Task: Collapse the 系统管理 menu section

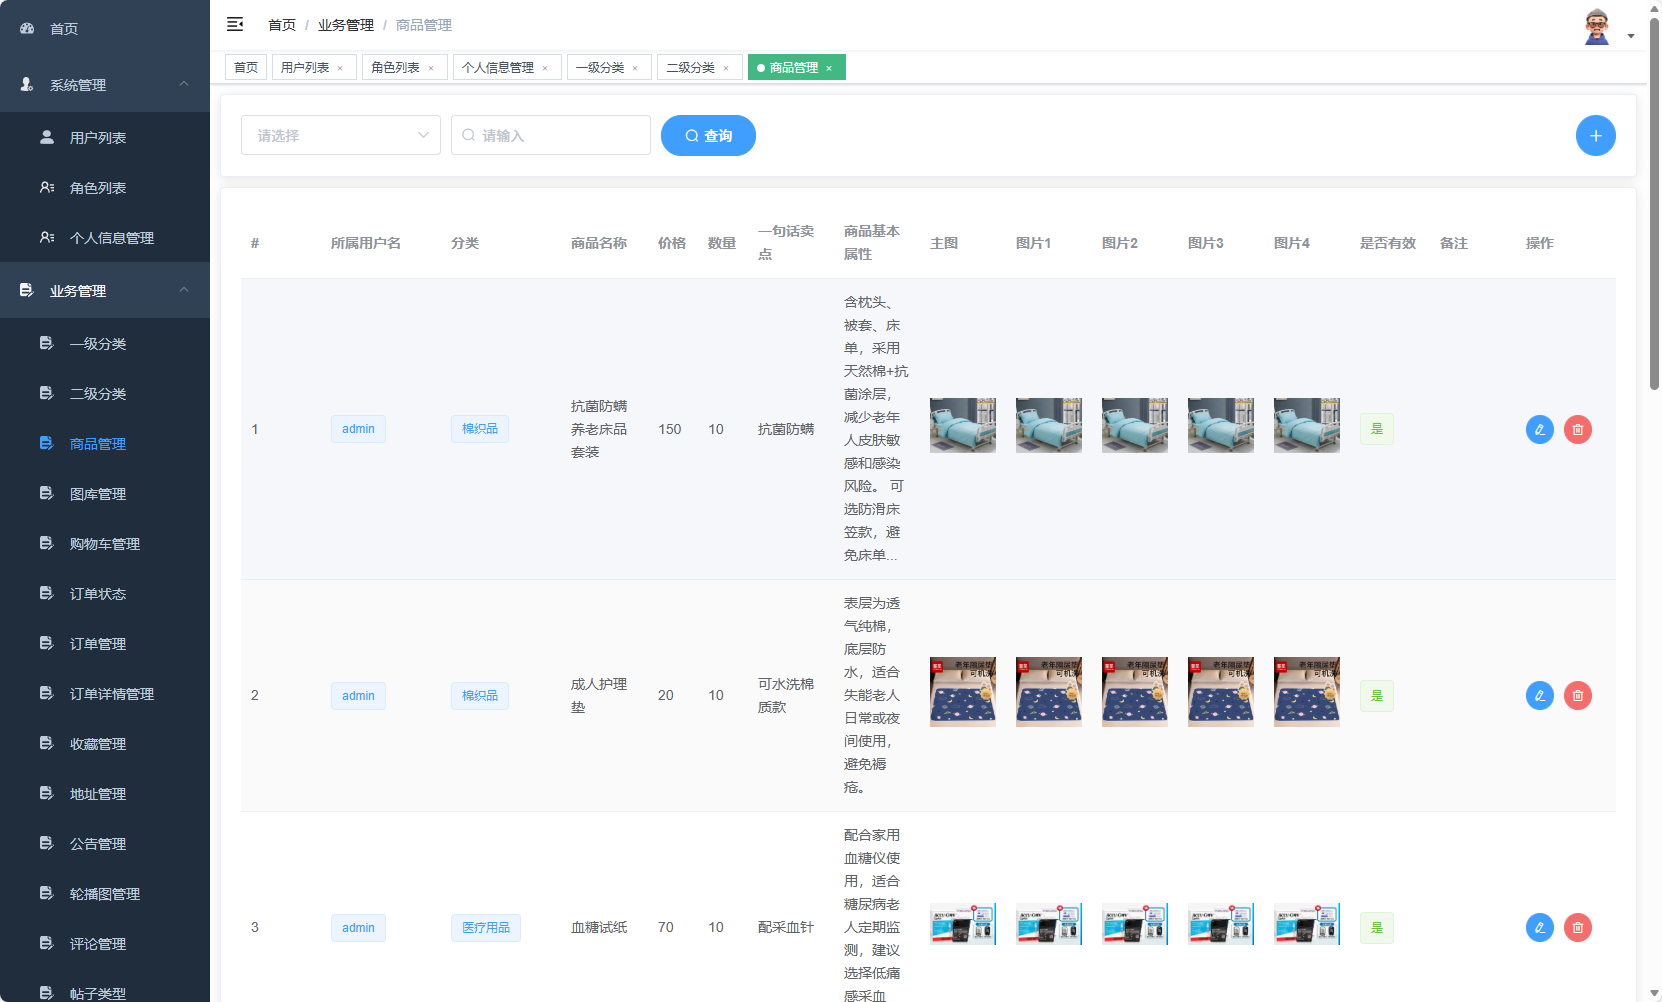Action: tap(183, 84)
